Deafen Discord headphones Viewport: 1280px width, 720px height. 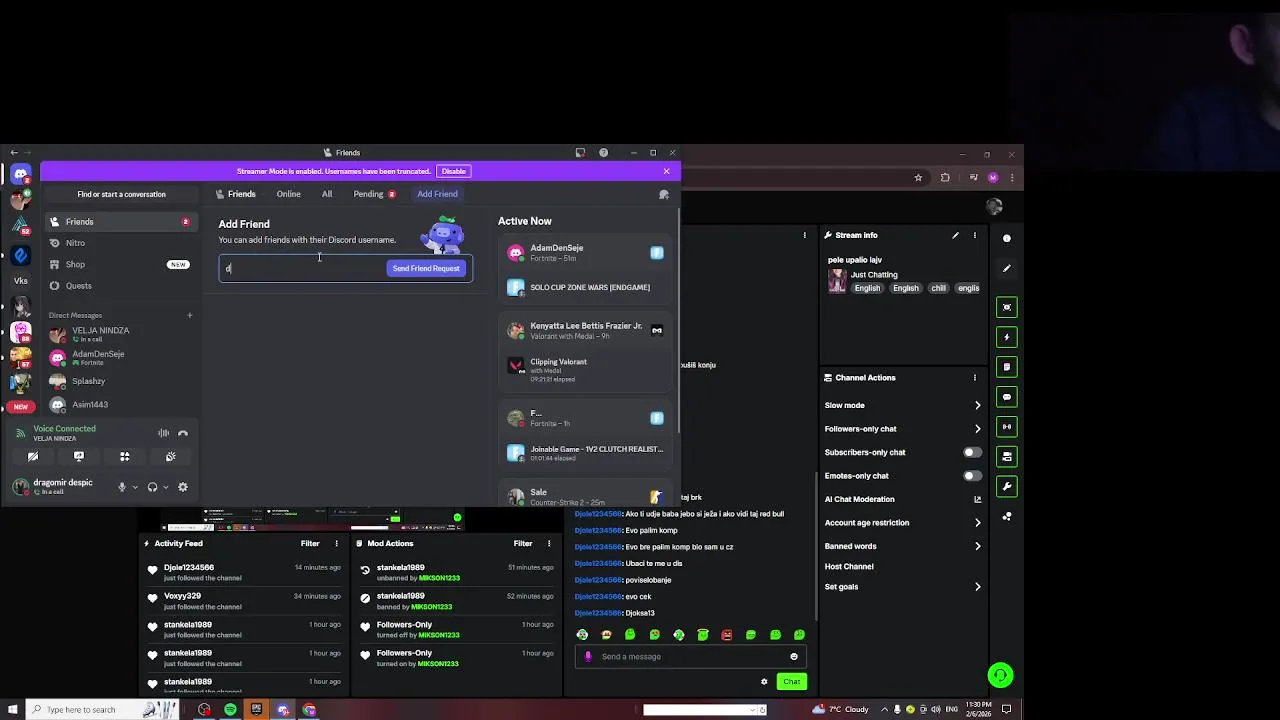[x=152, y=487]
